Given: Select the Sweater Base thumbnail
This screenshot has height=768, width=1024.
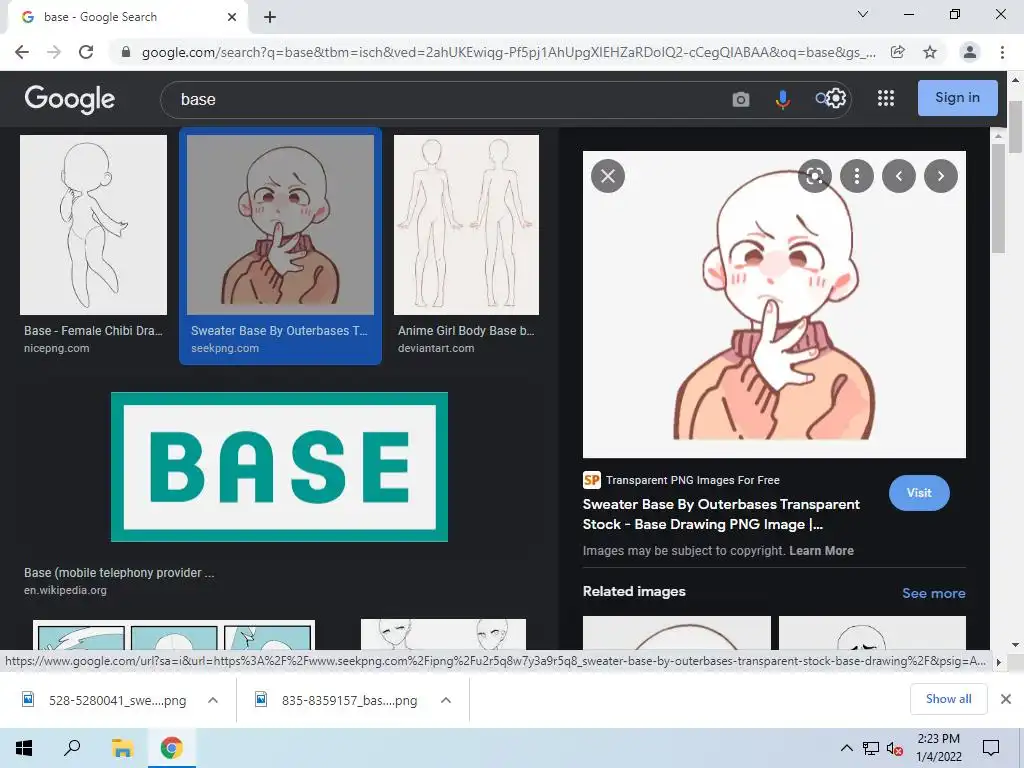Looking at the screenshot, I should coord(280,225).
